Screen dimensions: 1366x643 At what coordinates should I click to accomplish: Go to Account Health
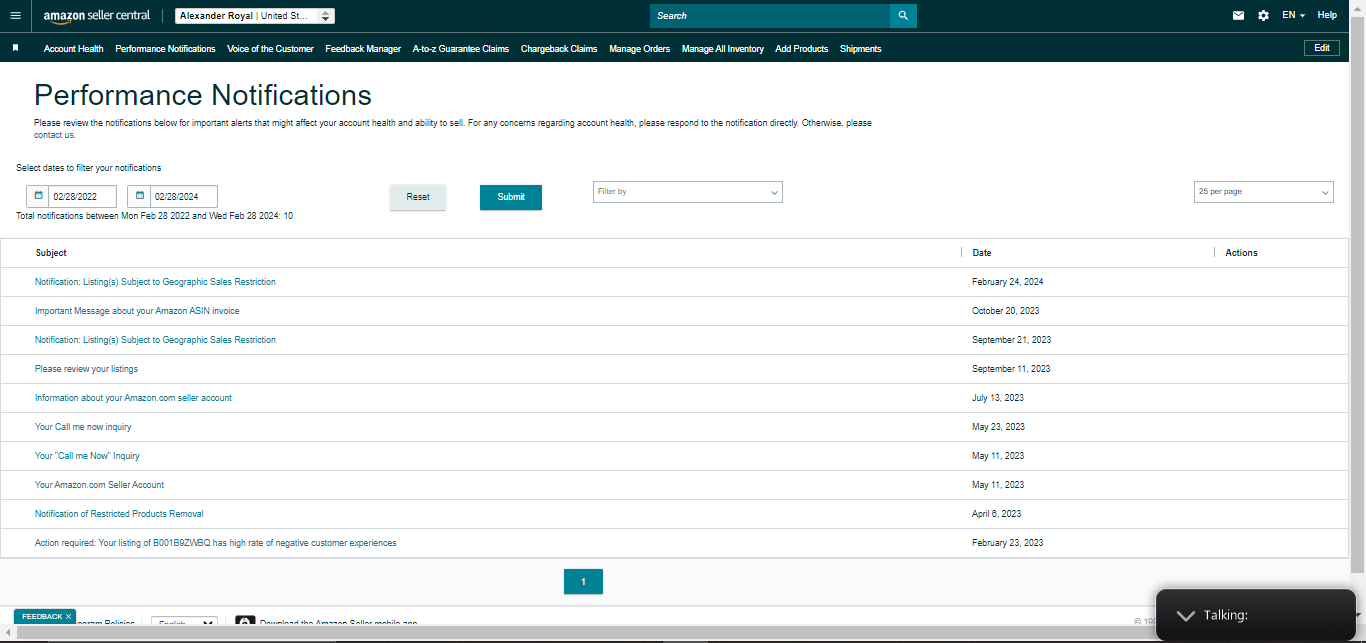click(74, 48)
